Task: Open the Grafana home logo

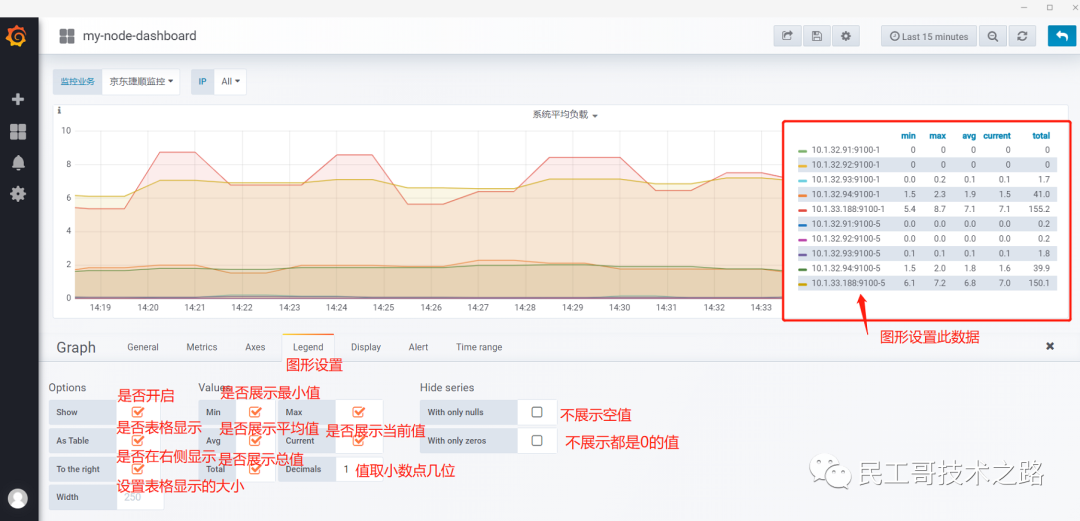Action: click(x=18, y=35)
